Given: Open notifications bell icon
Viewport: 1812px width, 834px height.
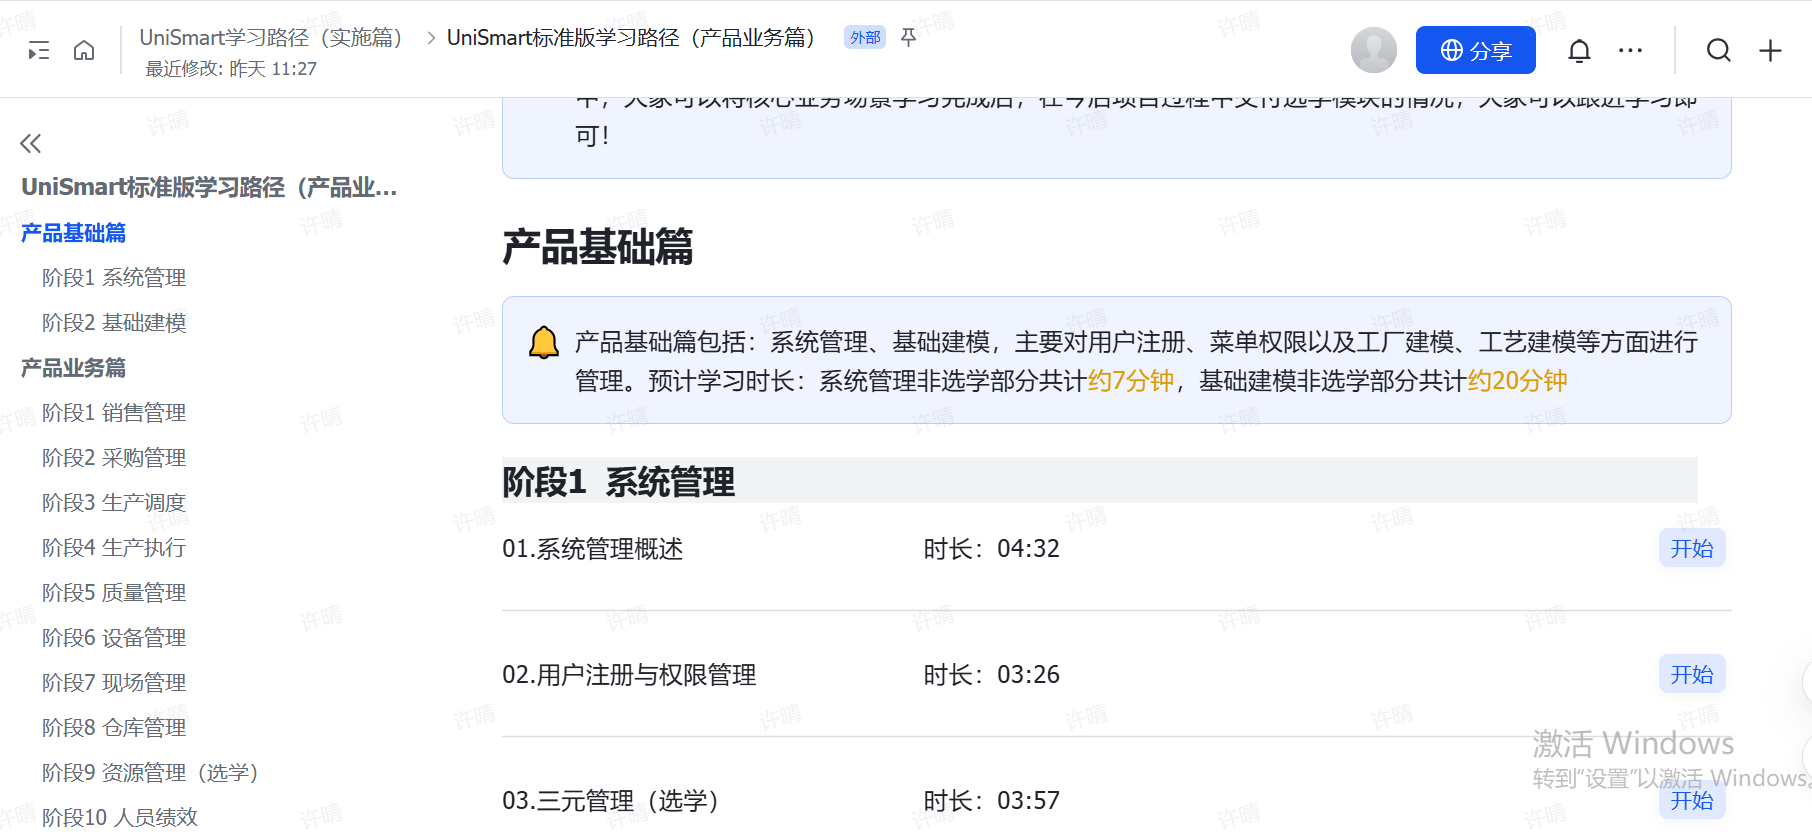Looking at the screenshot, I should (1579, 51).
